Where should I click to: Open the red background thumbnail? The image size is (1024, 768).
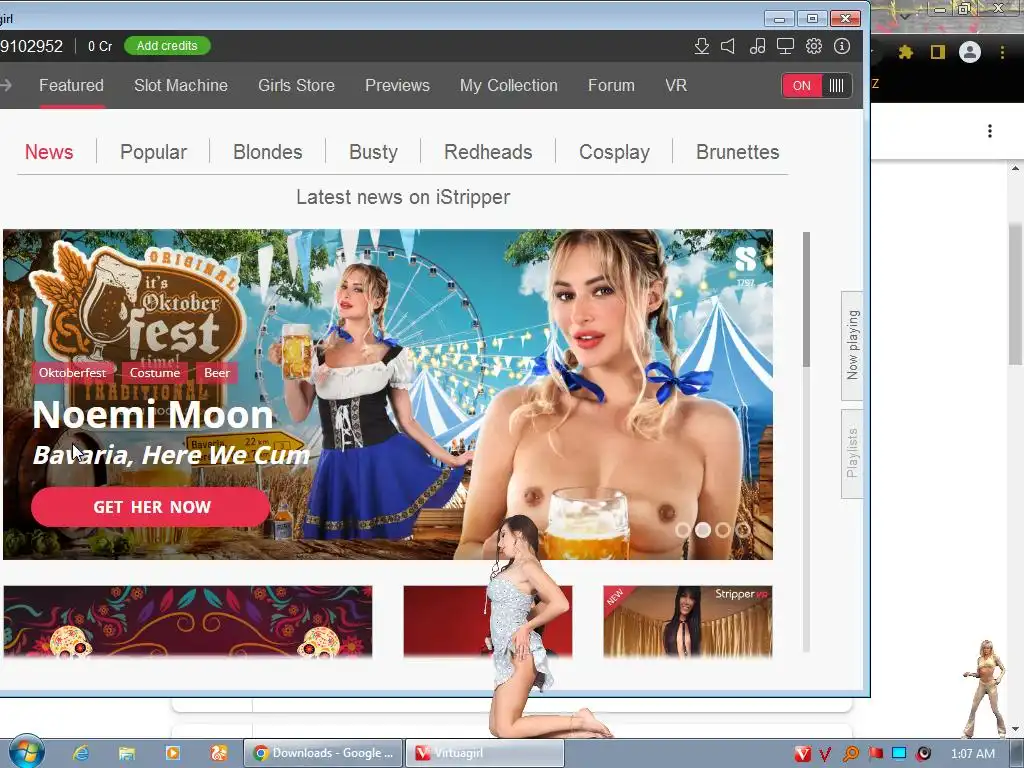click(488, 621)
